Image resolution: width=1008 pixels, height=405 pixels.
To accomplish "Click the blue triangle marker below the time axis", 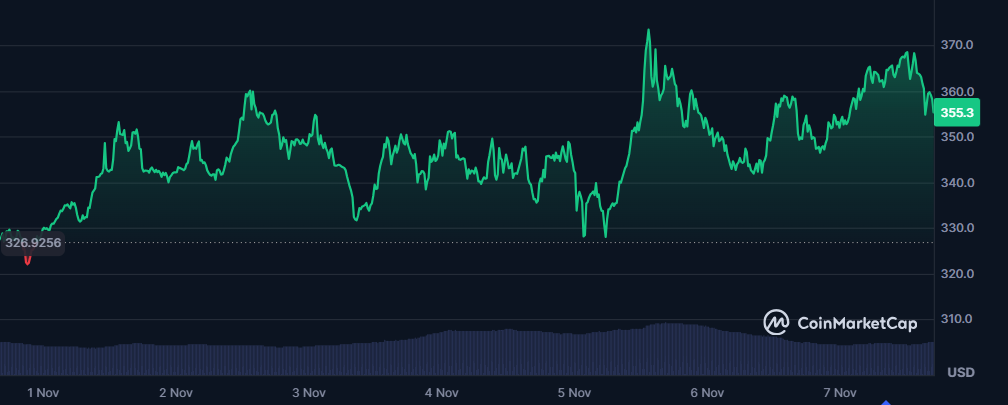I will (886, 402).
